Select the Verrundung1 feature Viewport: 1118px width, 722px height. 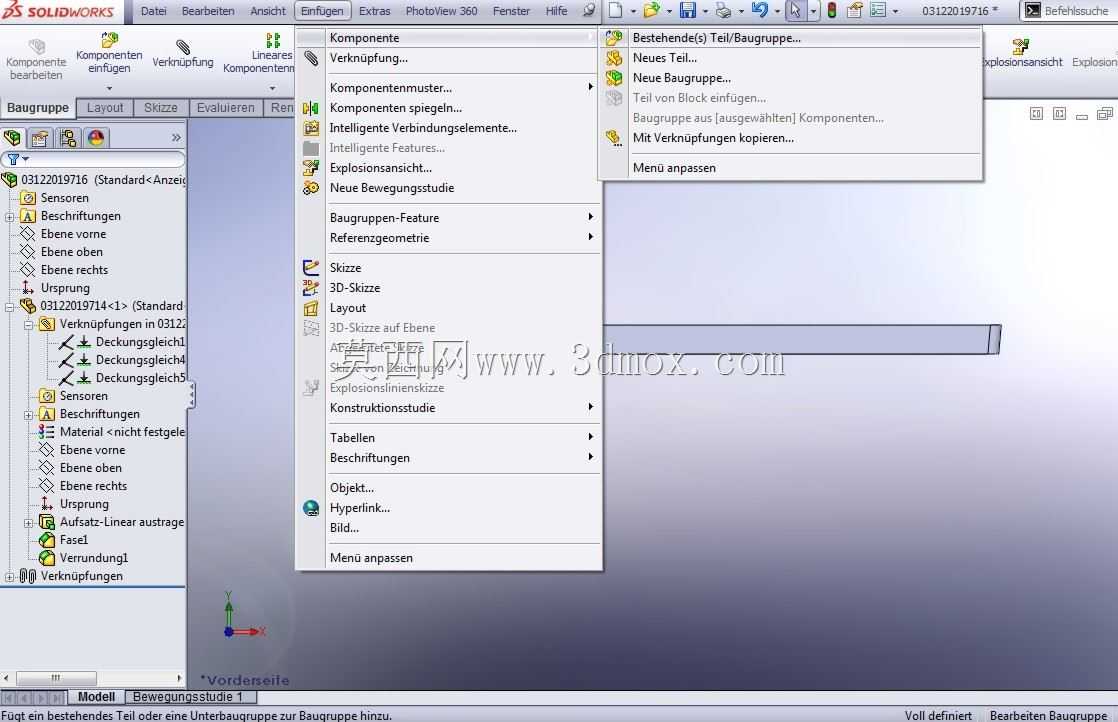click(94, 557)
